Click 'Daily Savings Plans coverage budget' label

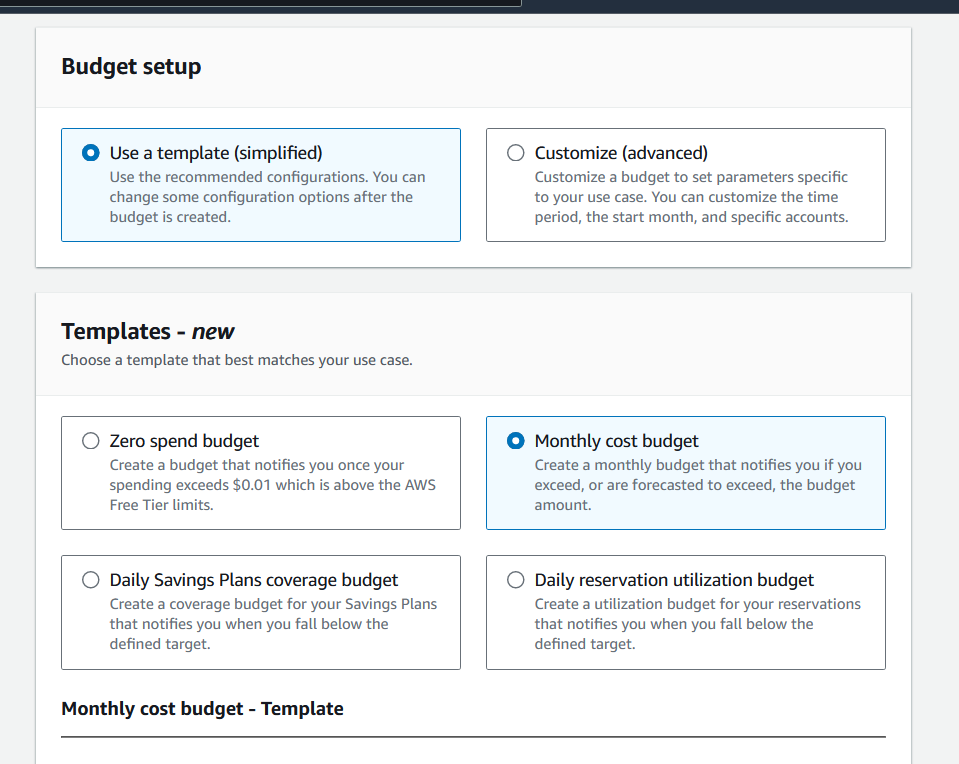coord(254,580)
